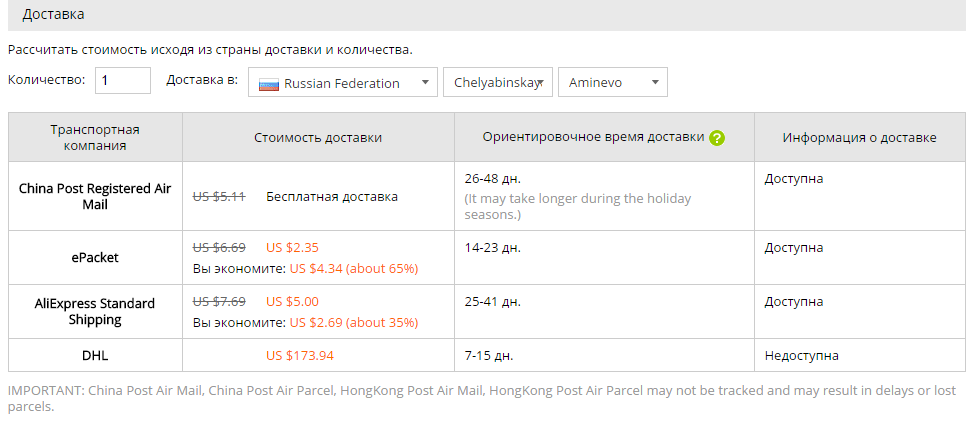975x422 pixels.
Task: Open the Aminevo city dropdown
Action: coord(612,83)
